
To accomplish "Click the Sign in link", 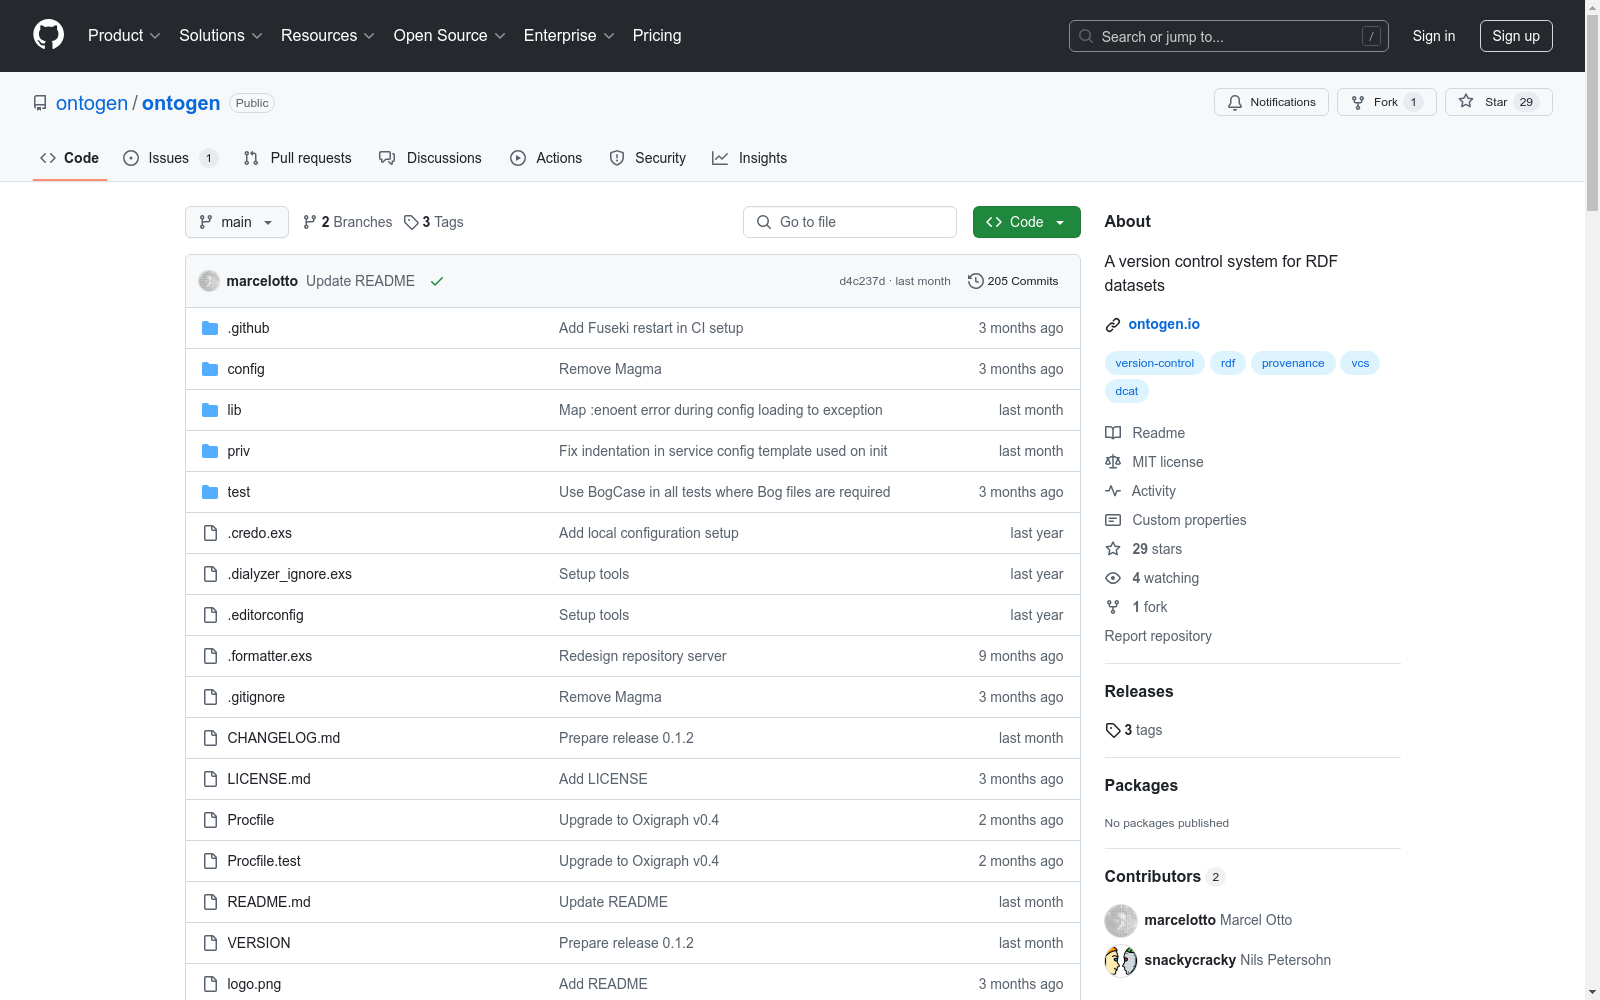I will [1434, 36].
